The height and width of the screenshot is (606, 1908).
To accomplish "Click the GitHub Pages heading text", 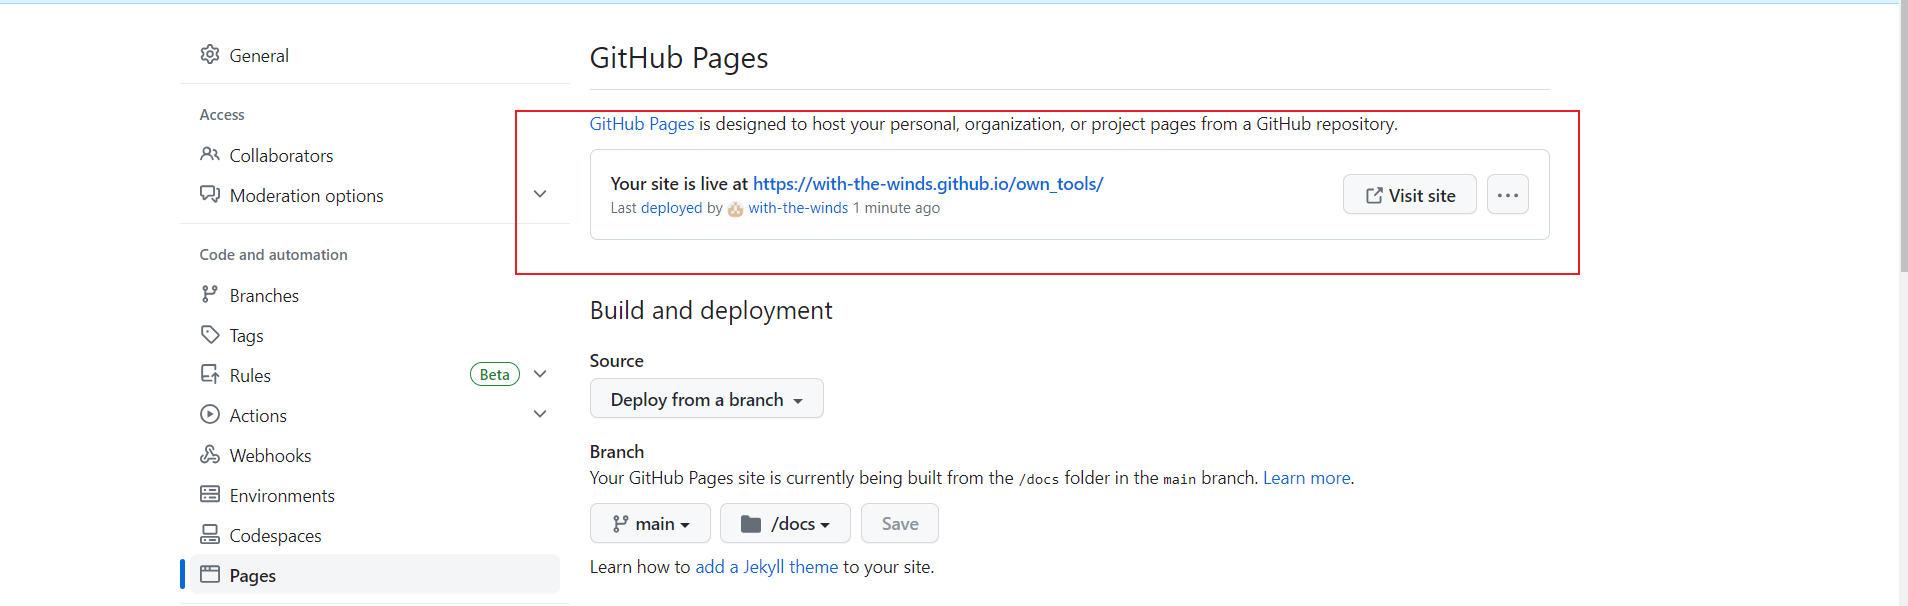I will tap(679, 58).
